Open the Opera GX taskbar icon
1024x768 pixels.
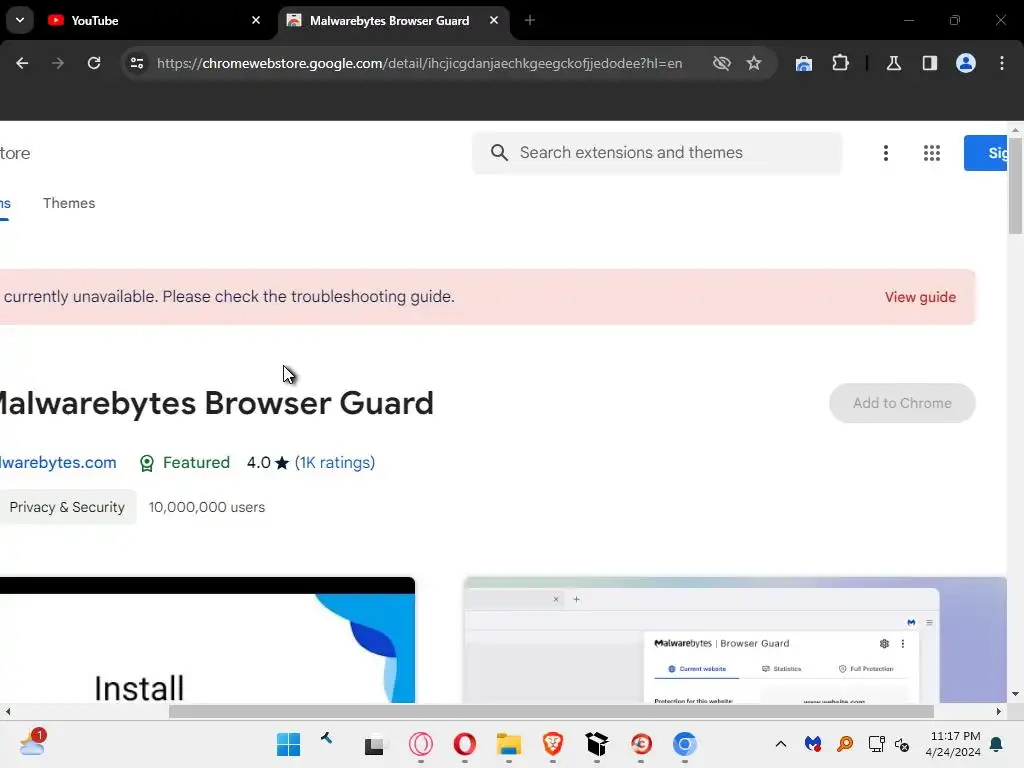point(421,744)
